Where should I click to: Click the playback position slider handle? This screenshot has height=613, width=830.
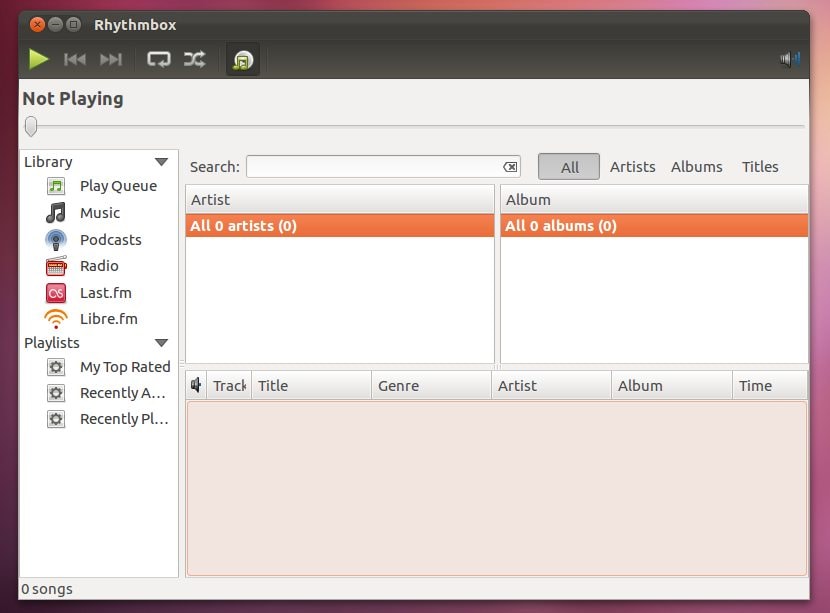(31, 127)
